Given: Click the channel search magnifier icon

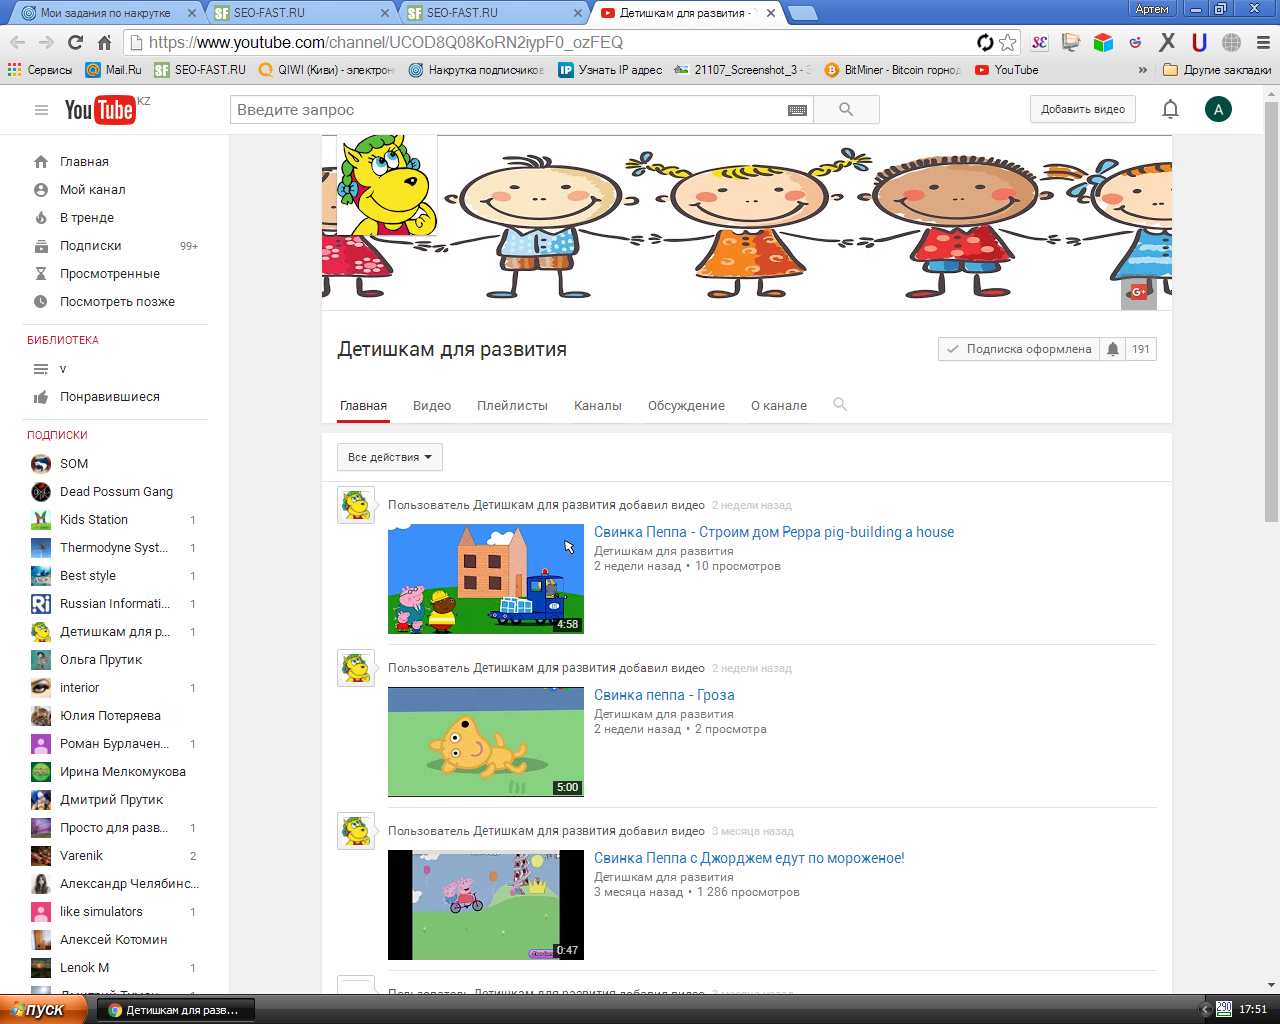Looking at the screenshot, I should pyautogui.click(x=840, y=405).
